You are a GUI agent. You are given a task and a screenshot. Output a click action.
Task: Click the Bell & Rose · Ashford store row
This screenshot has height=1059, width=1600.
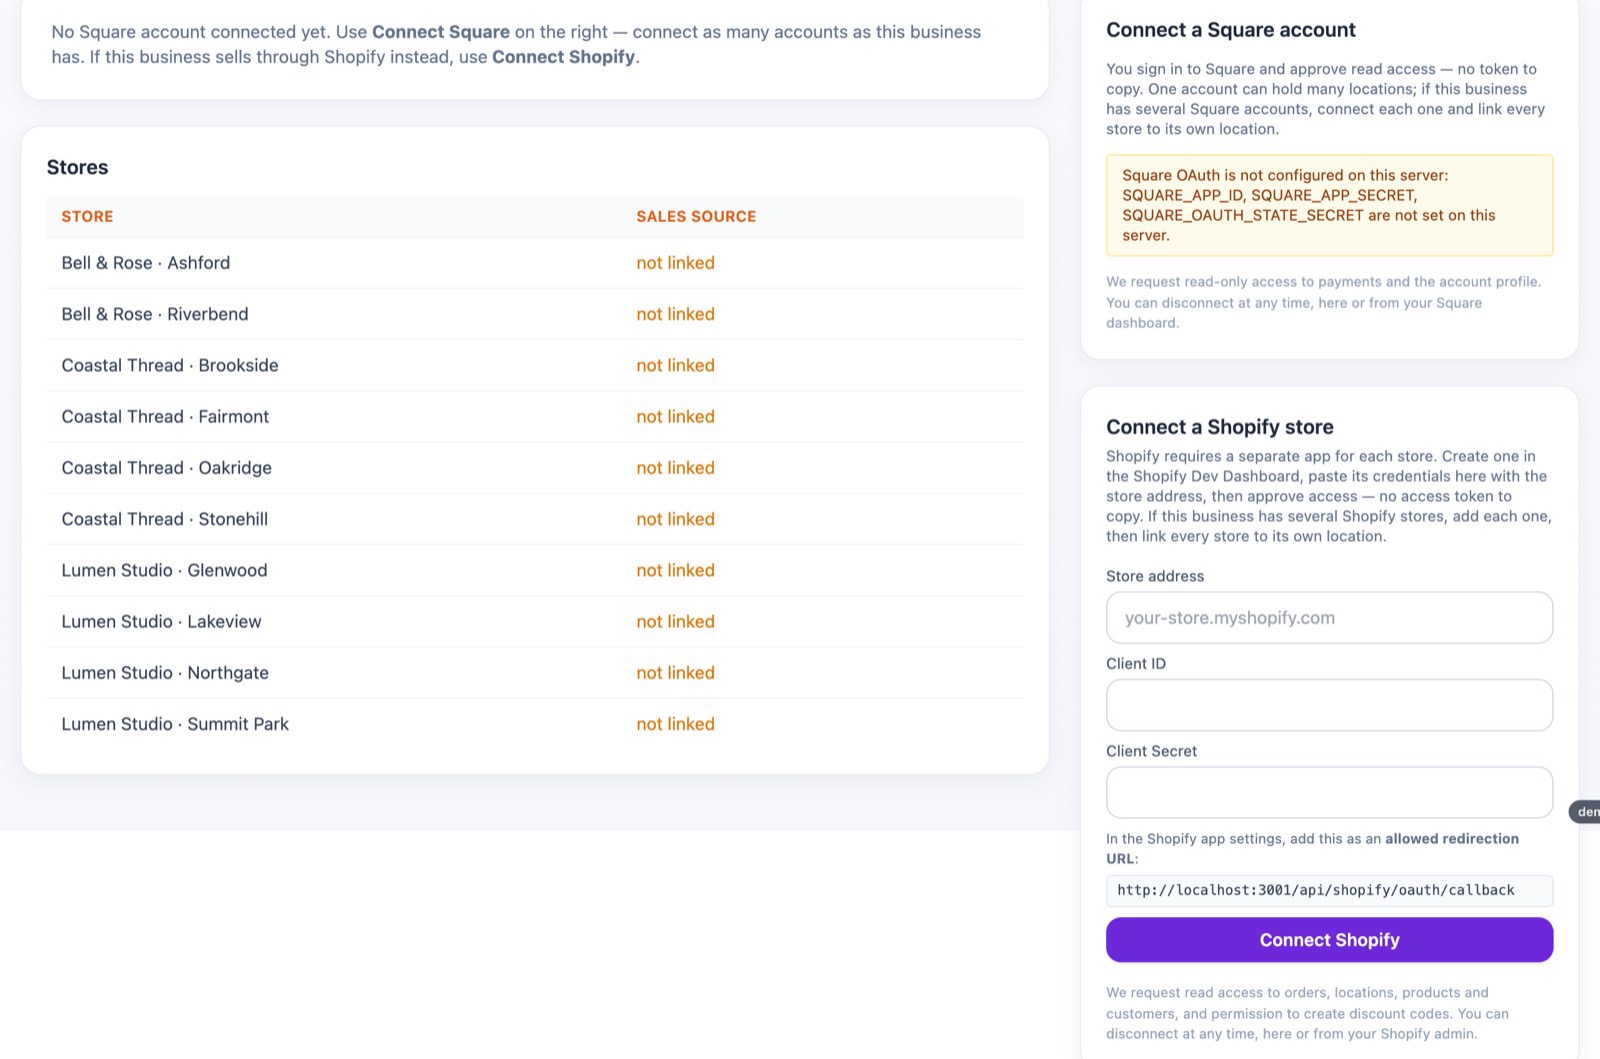click(x=535, y=263)
